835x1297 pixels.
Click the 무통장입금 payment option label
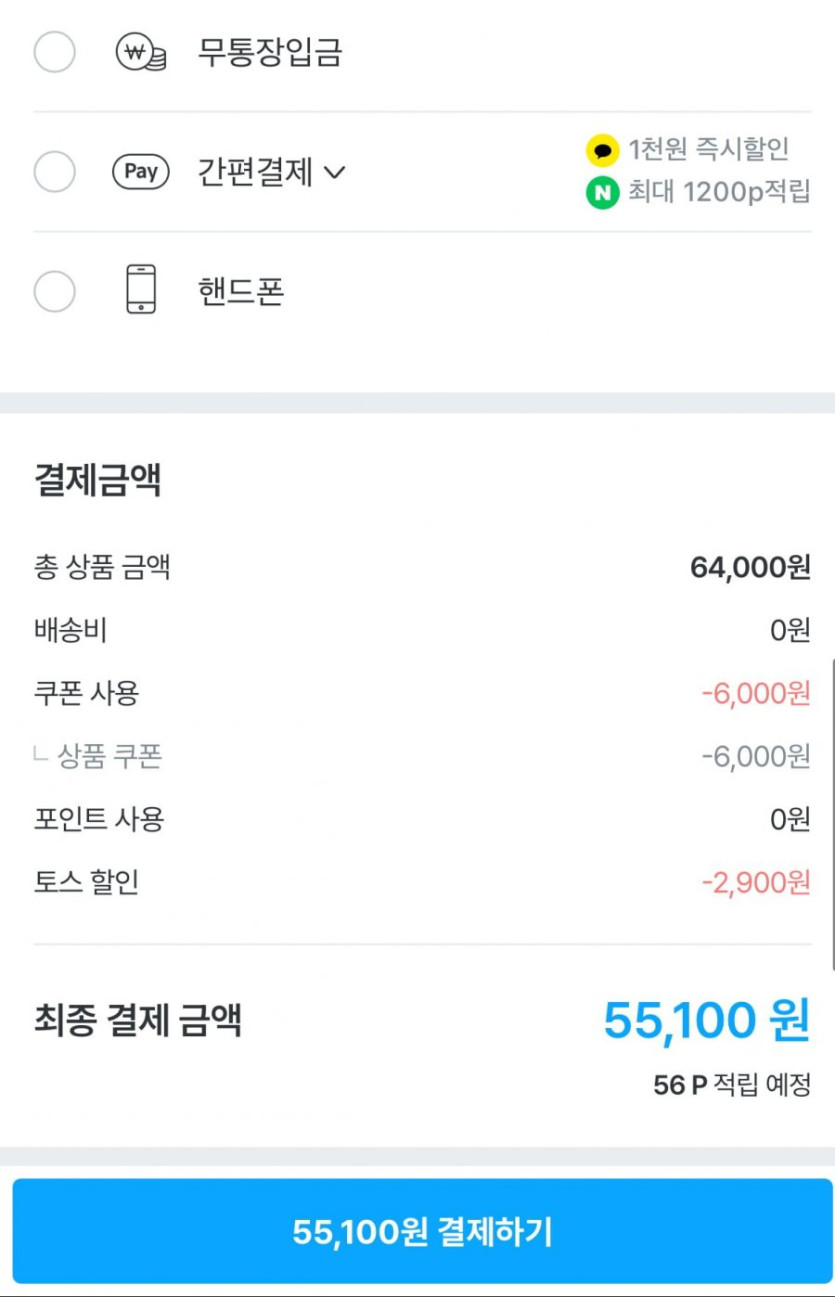tap(270, 52)
